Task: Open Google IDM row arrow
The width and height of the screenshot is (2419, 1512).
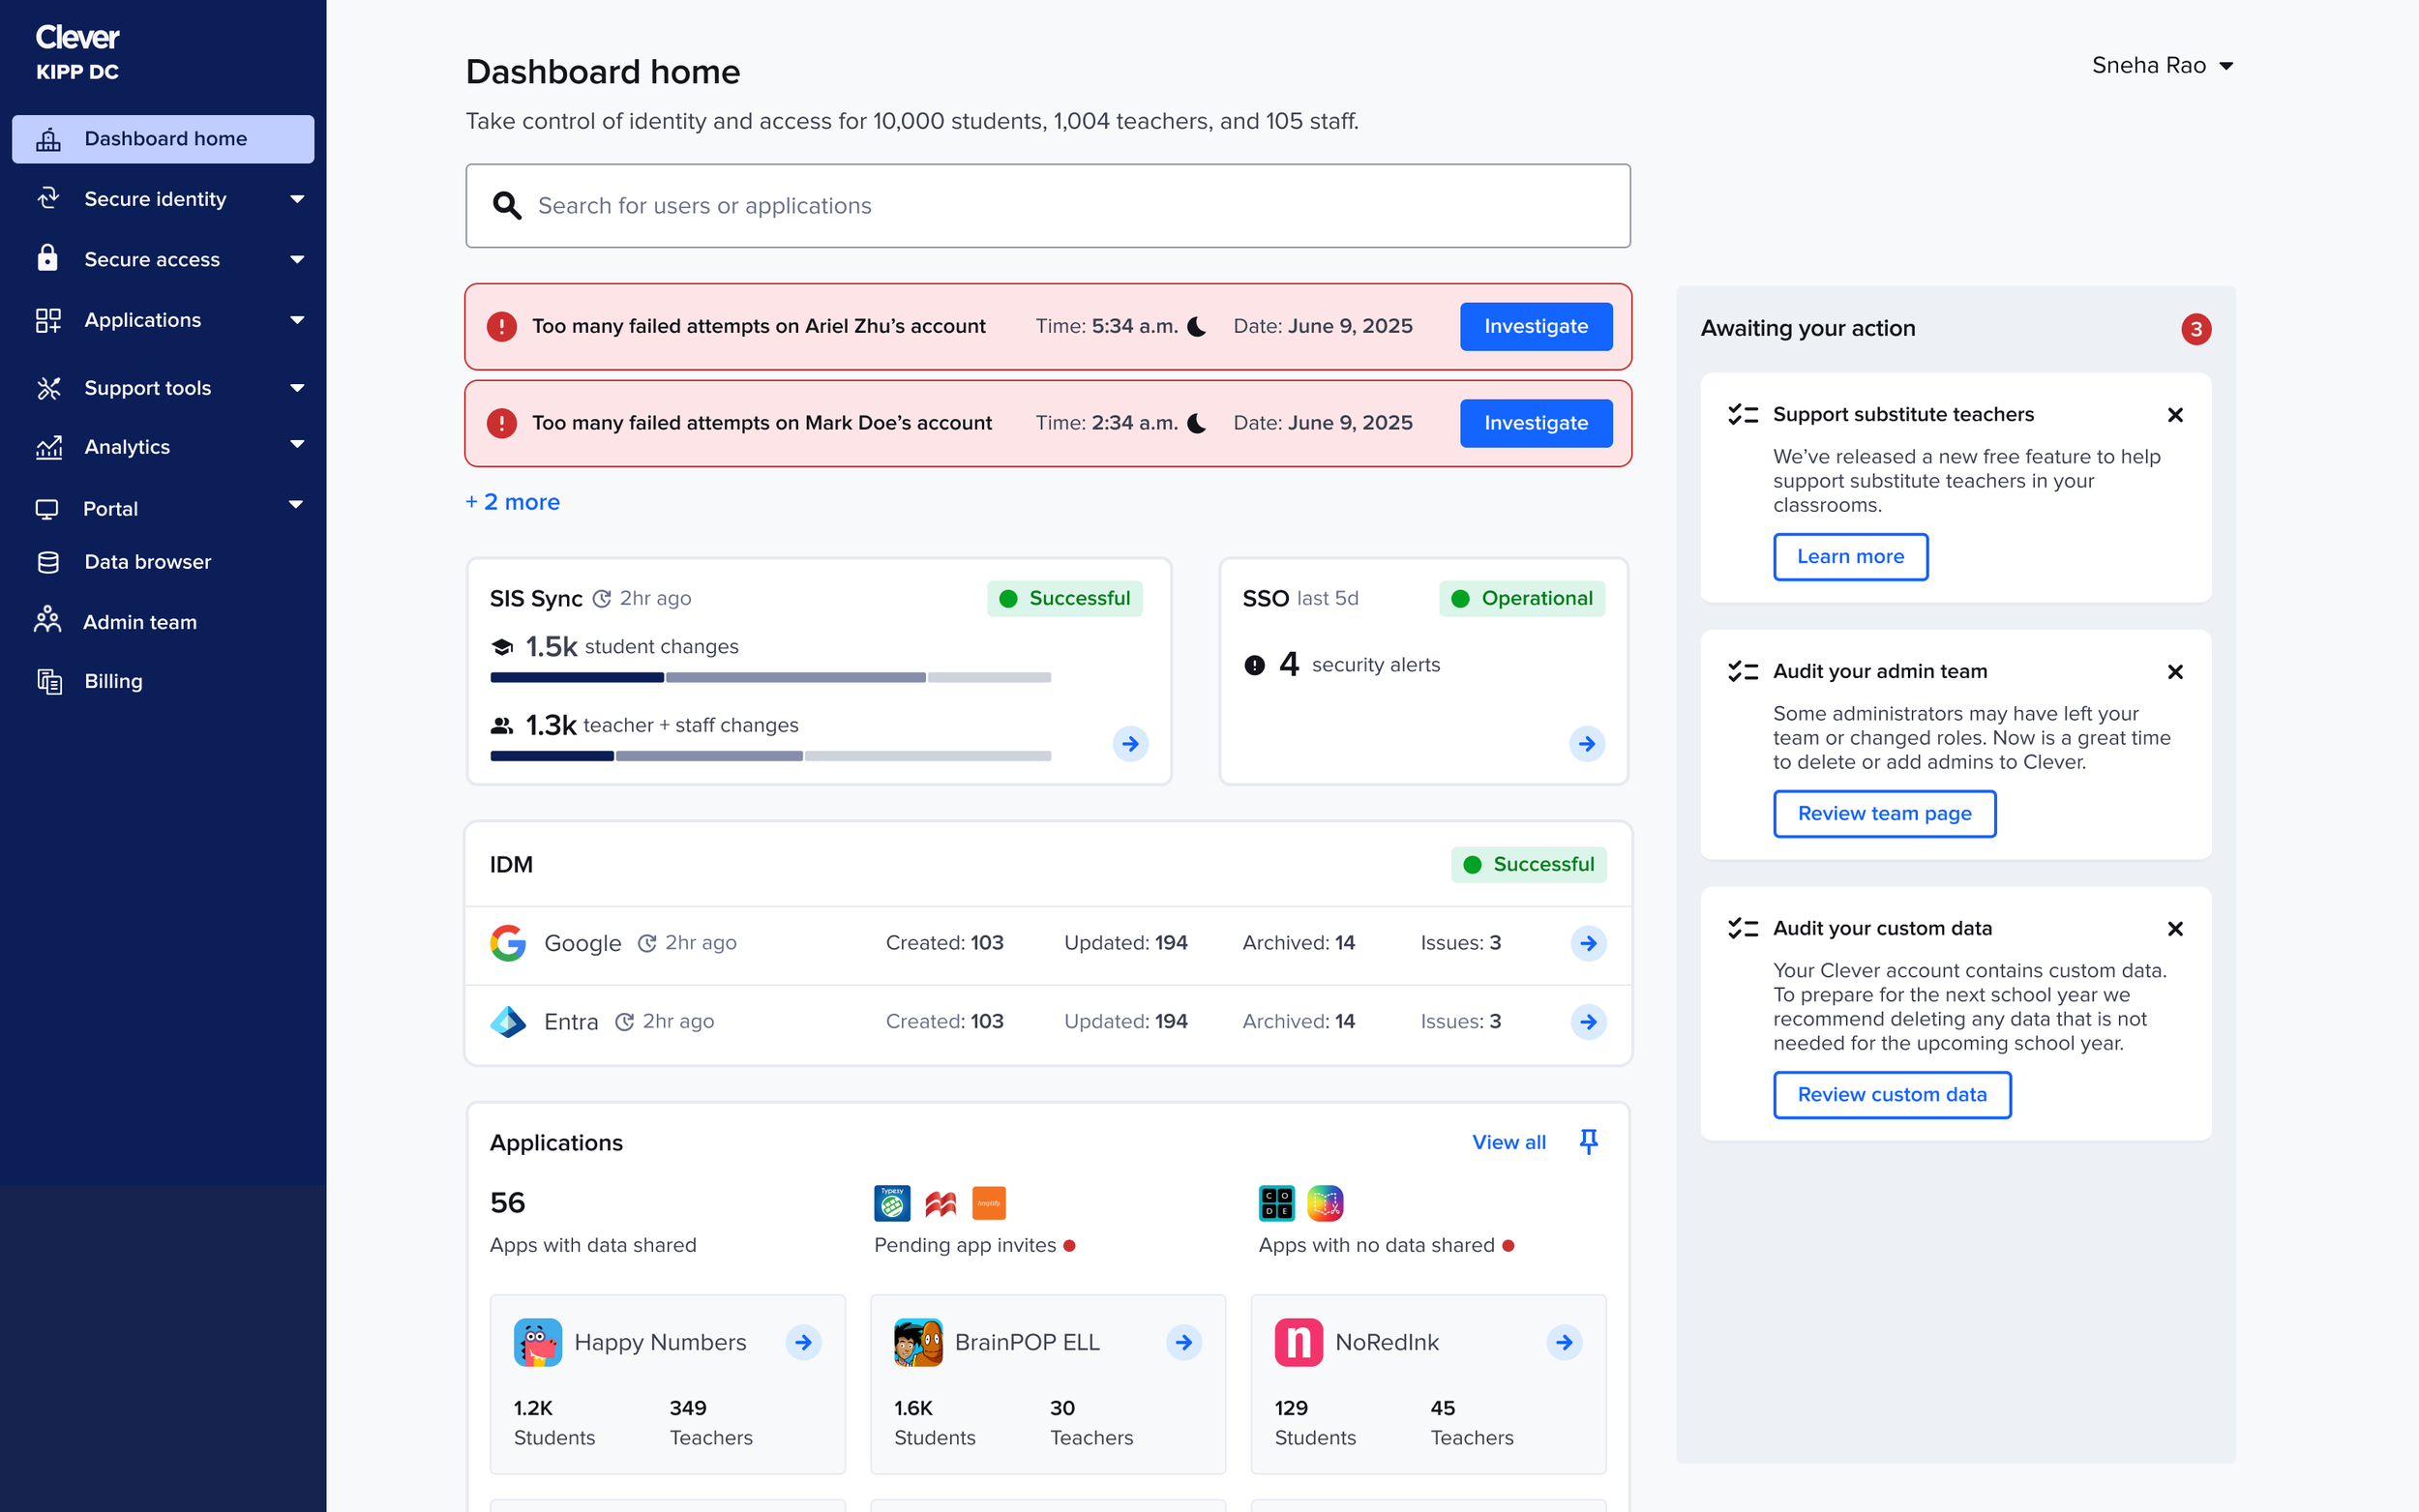Action: 1588,943
